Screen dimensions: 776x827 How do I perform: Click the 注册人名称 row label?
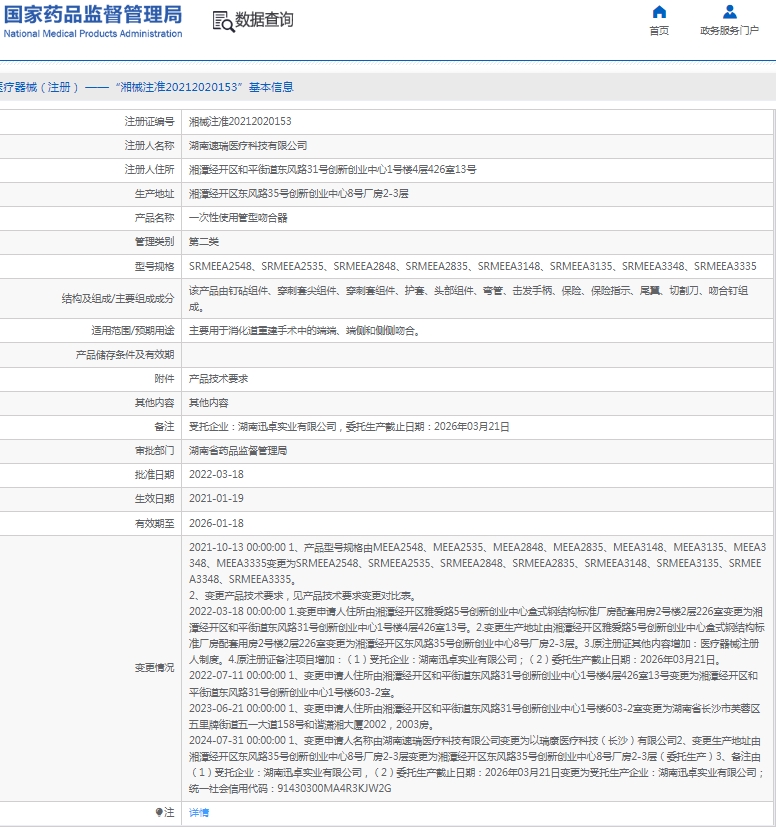149,146
